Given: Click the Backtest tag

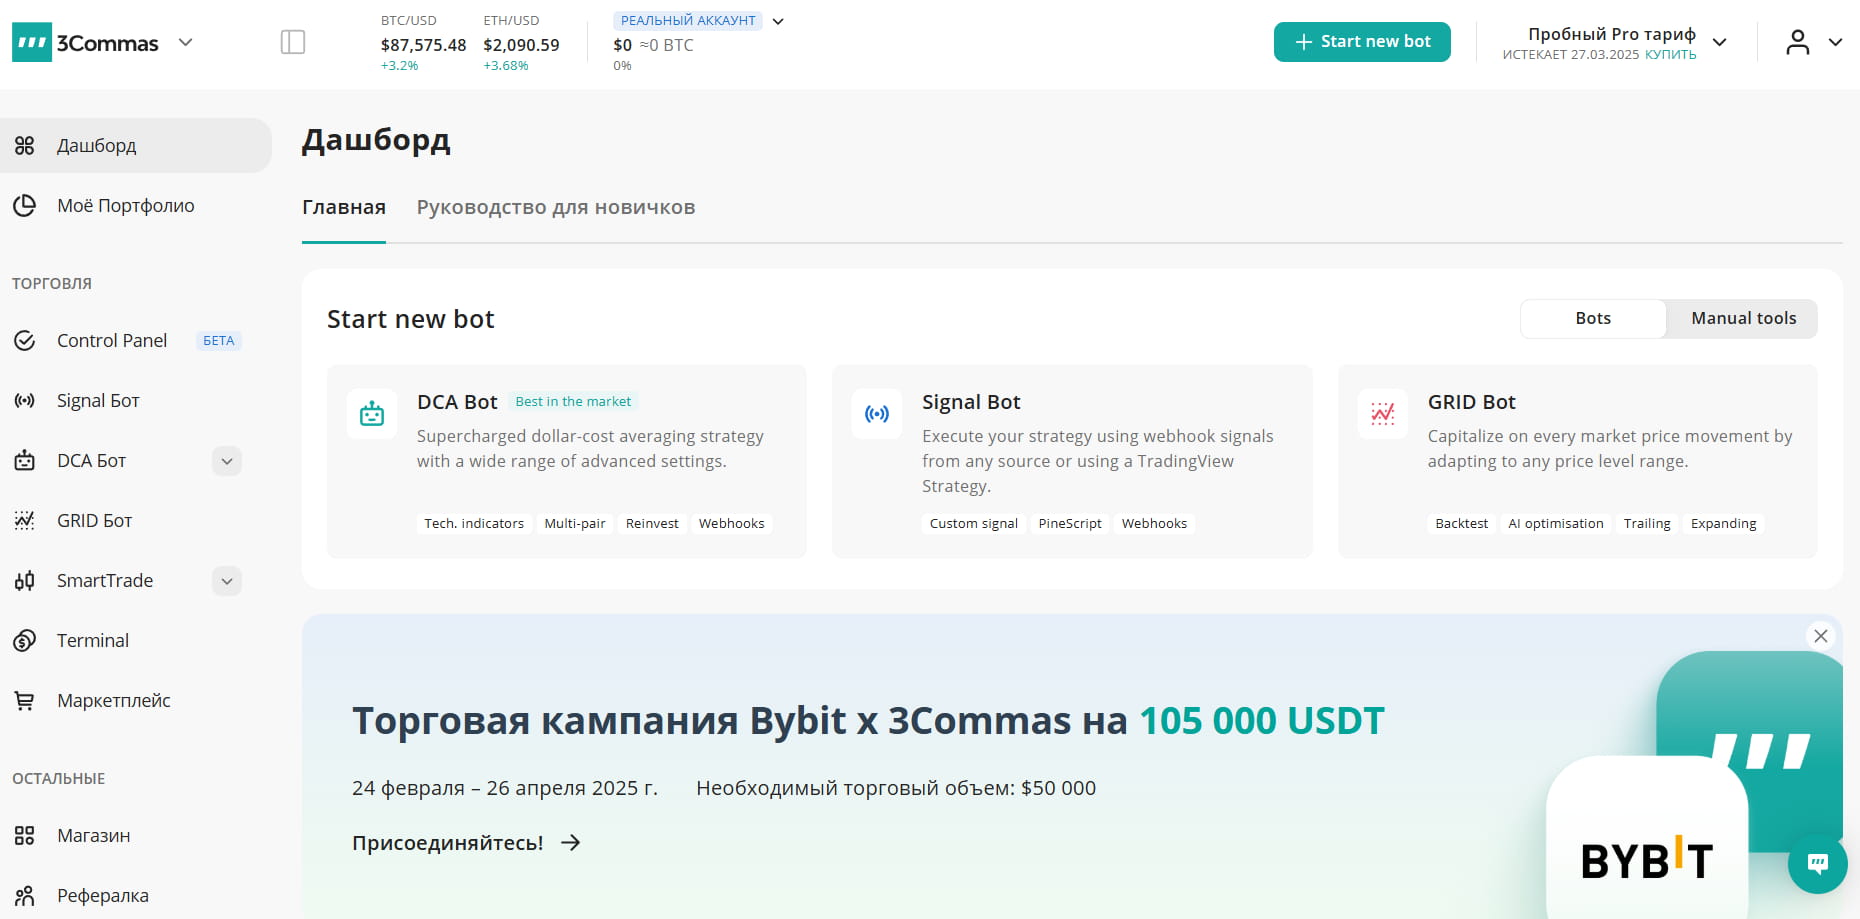Looking at the screenshot, I should click(x=1461, y=524).
